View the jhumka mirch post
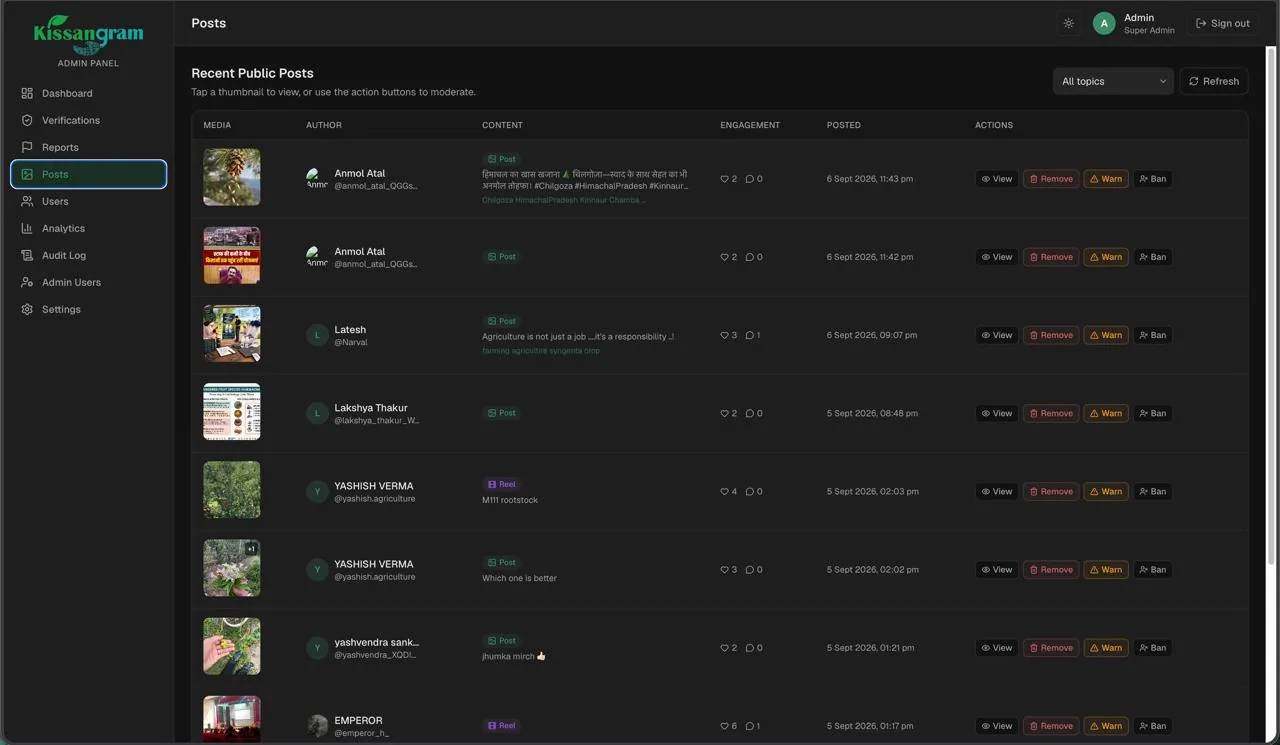Screen dimensions: 1280x745 click(996, 648)
